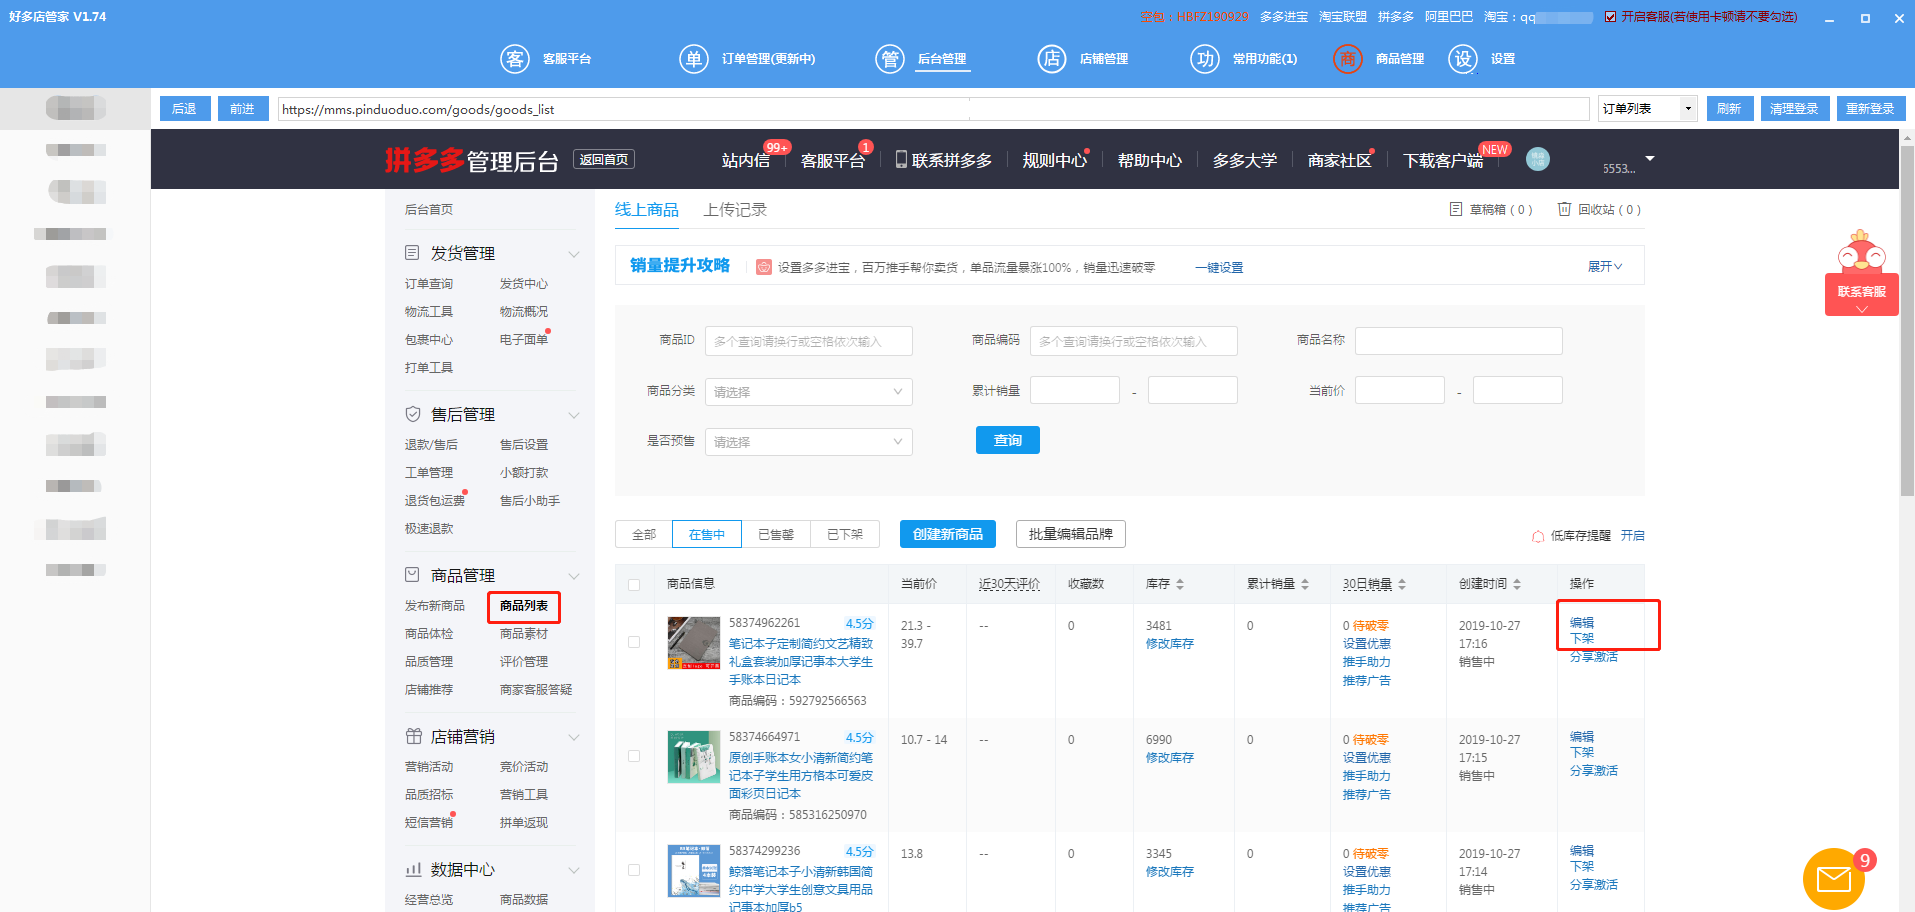
Task: Check the row checkbox for product 58374962261
Action: click(634, 642)
